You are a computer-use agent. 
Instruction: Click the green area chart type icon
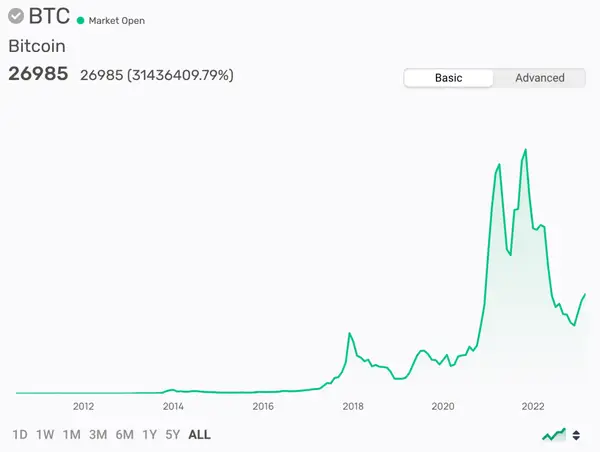pyautogui.click(x=554, y=435)
